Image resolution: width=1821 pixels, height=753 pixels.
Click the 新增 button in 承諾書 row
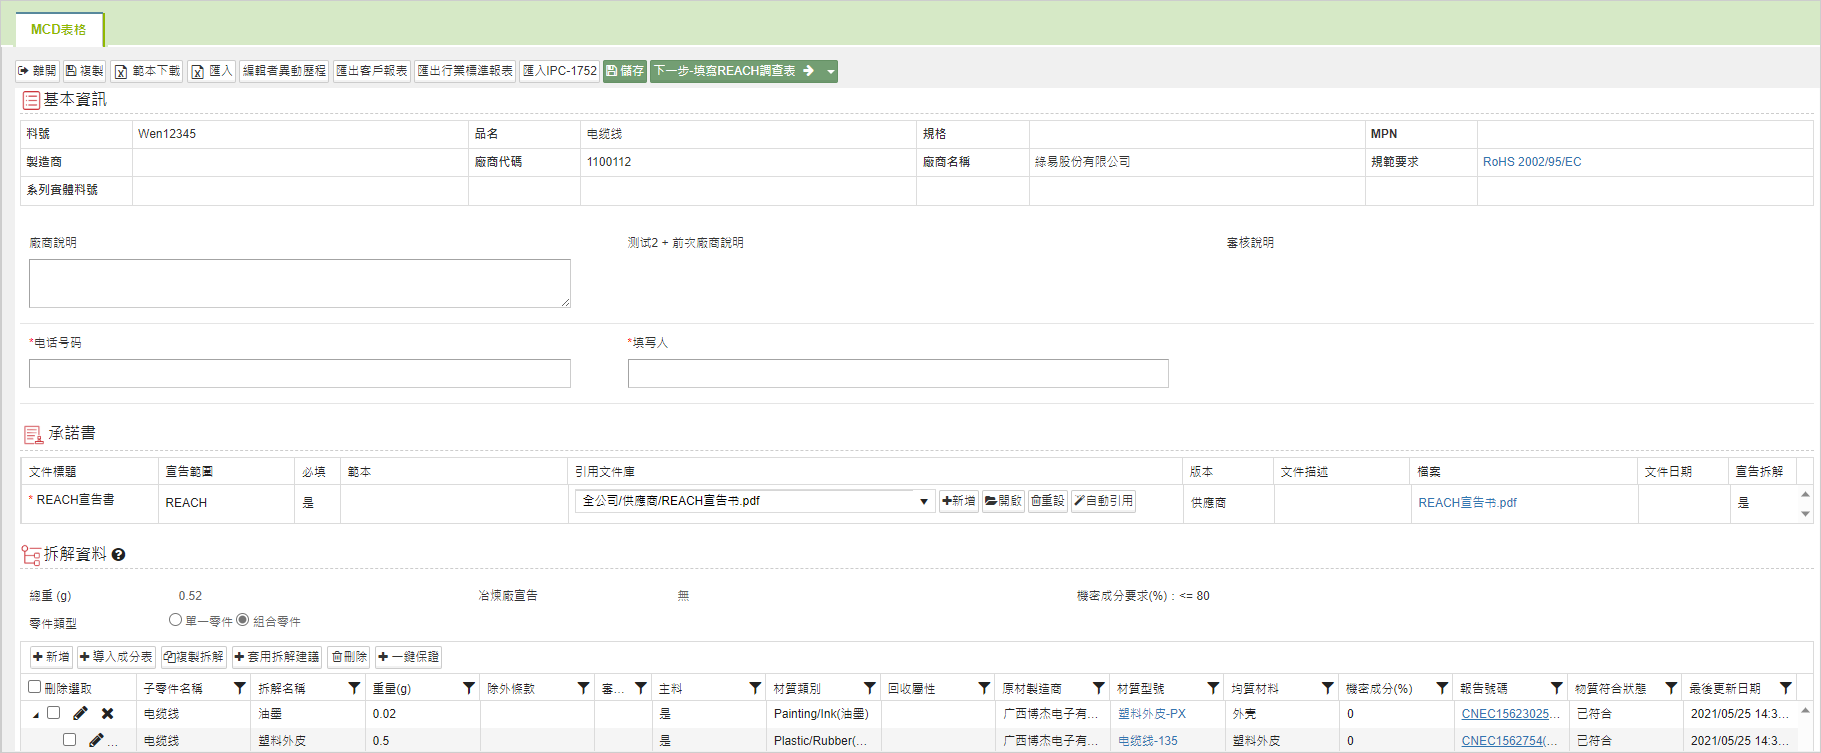[959, 501]
